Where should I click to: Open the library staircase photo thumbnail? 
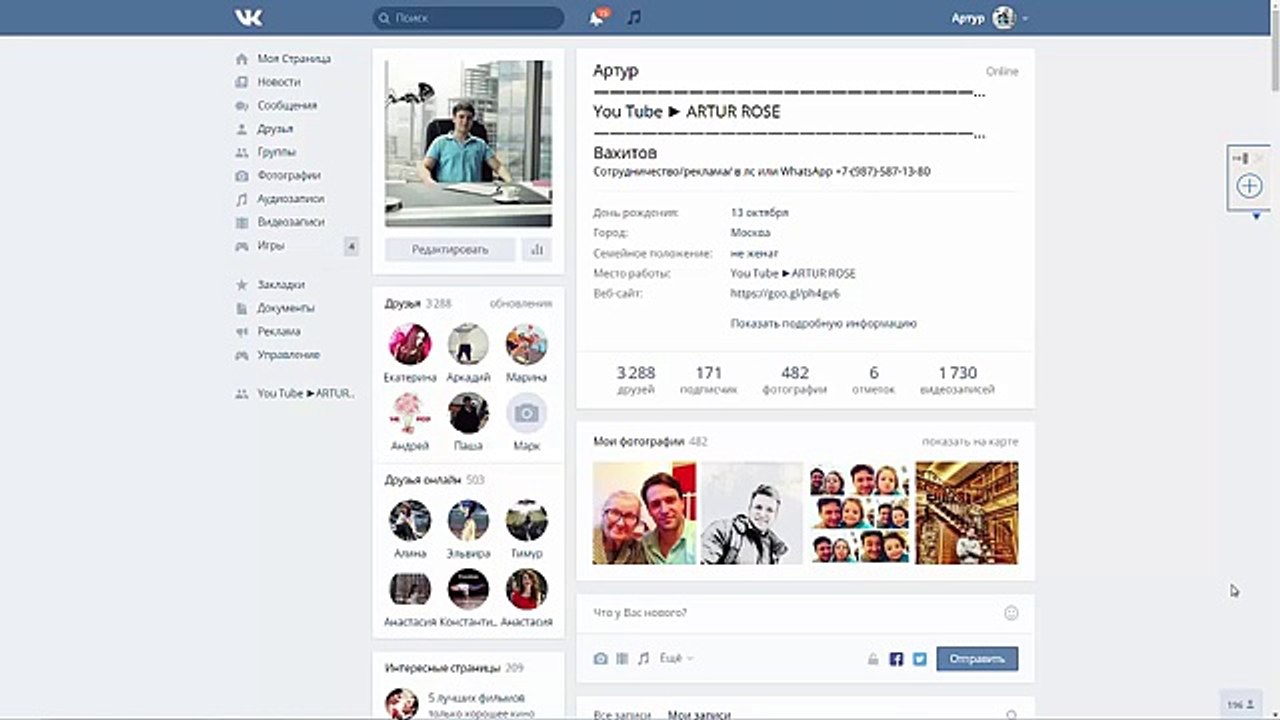pyautogui.click(x=967, y=513)
